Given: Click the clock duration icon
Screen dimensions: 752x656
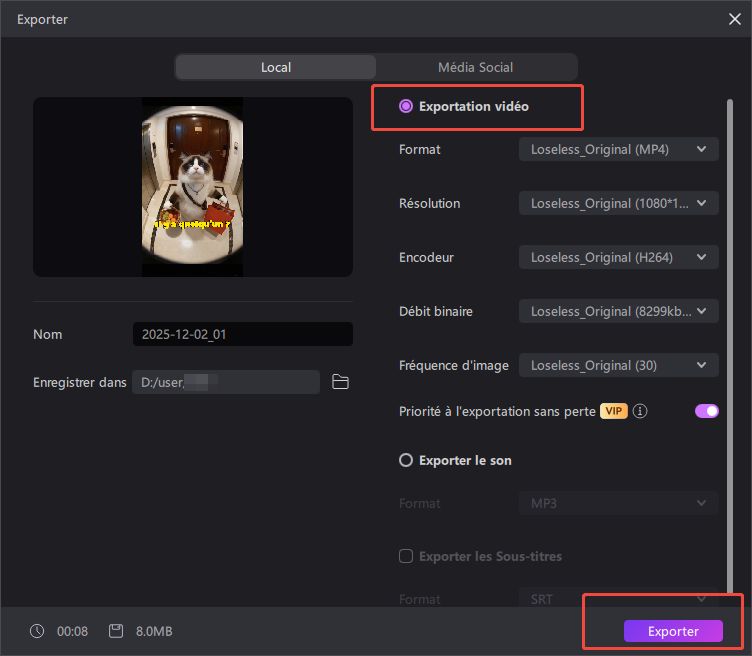Looking at the screenshot, I should (x=37, y=631).
